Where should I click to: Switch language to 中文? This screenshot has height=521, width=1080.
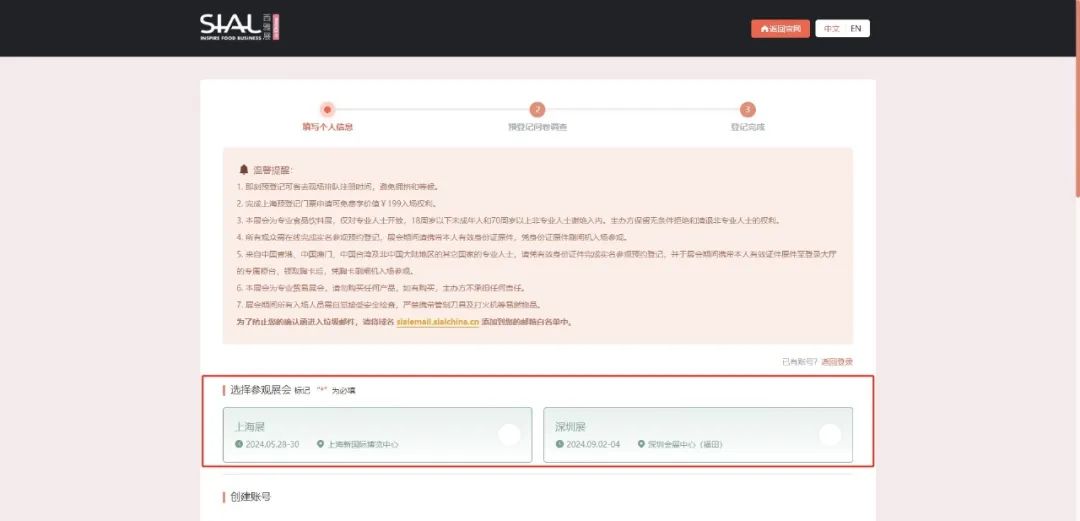click(x=831, y=29)
